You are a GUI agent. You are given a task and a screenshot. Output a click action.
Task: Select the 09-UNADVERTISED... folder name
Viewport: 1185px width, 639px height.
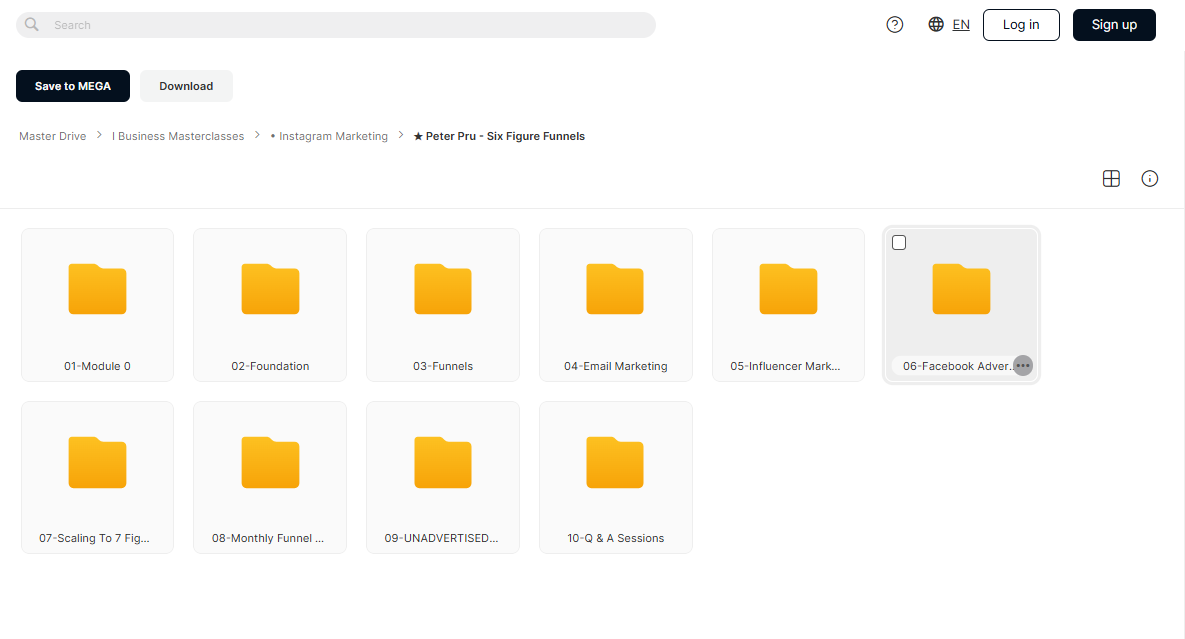(x=441, y=539)
